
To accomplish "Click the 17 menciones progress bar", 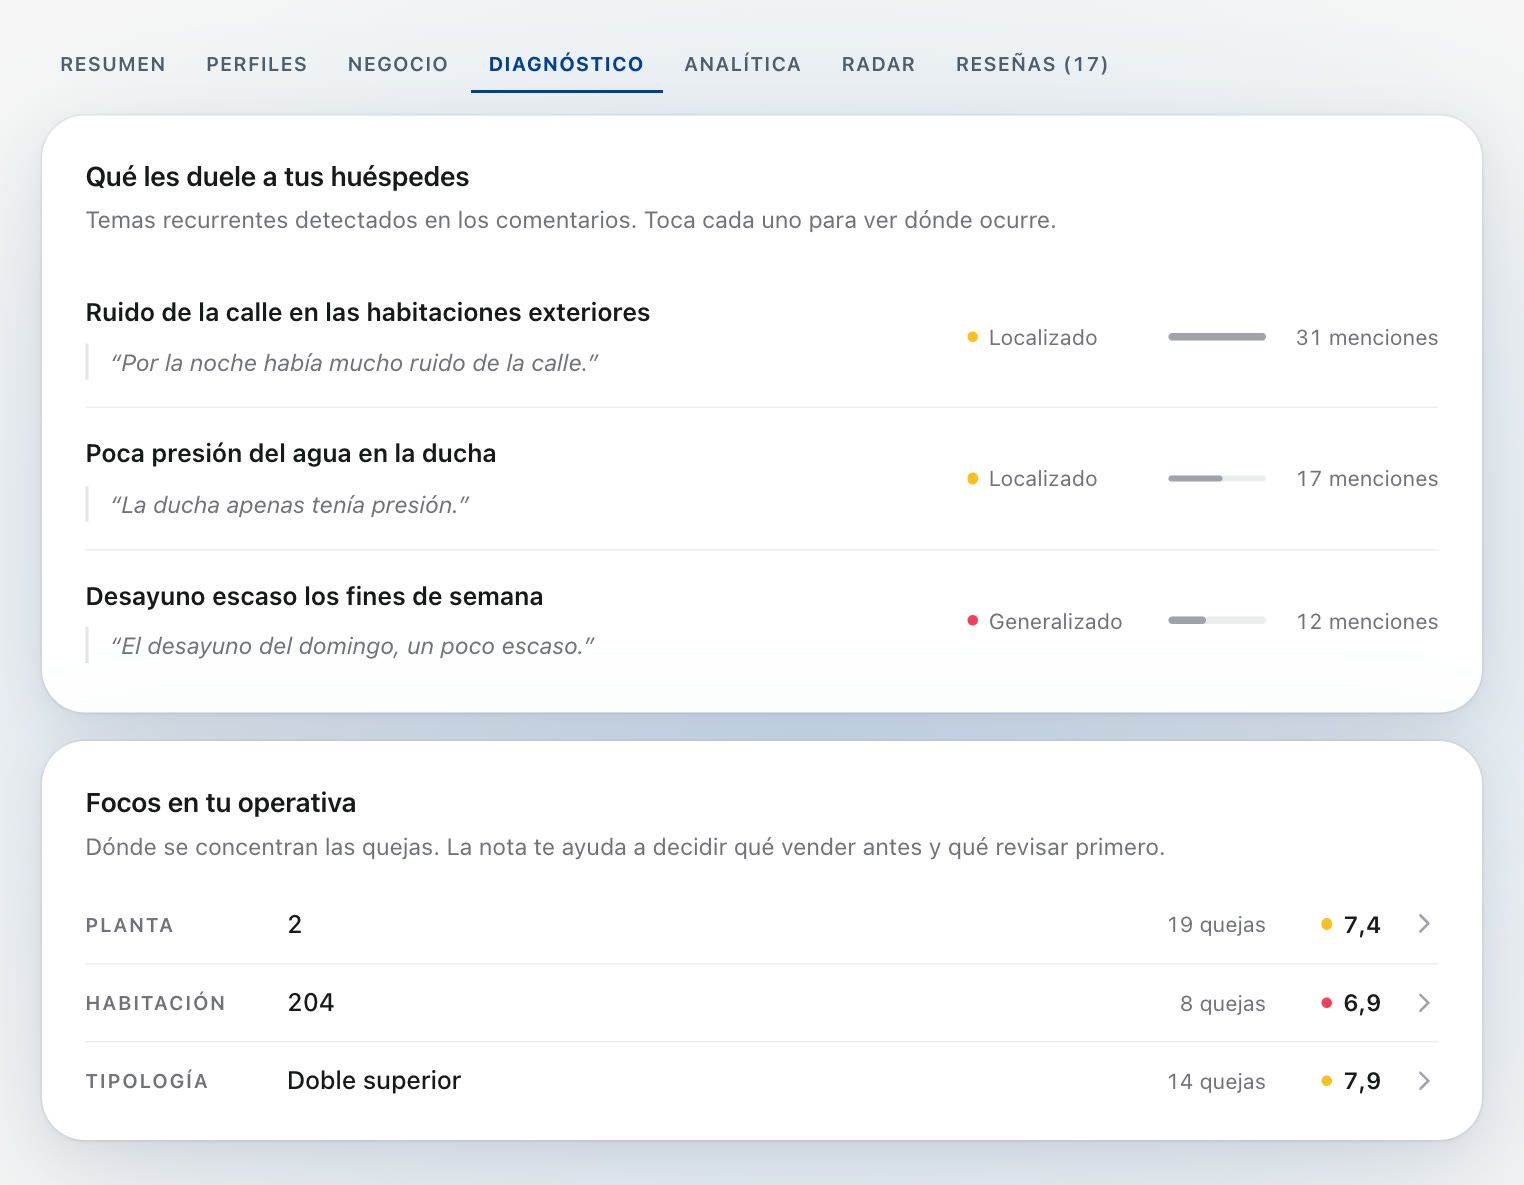I will click(x=1217, y=479).
